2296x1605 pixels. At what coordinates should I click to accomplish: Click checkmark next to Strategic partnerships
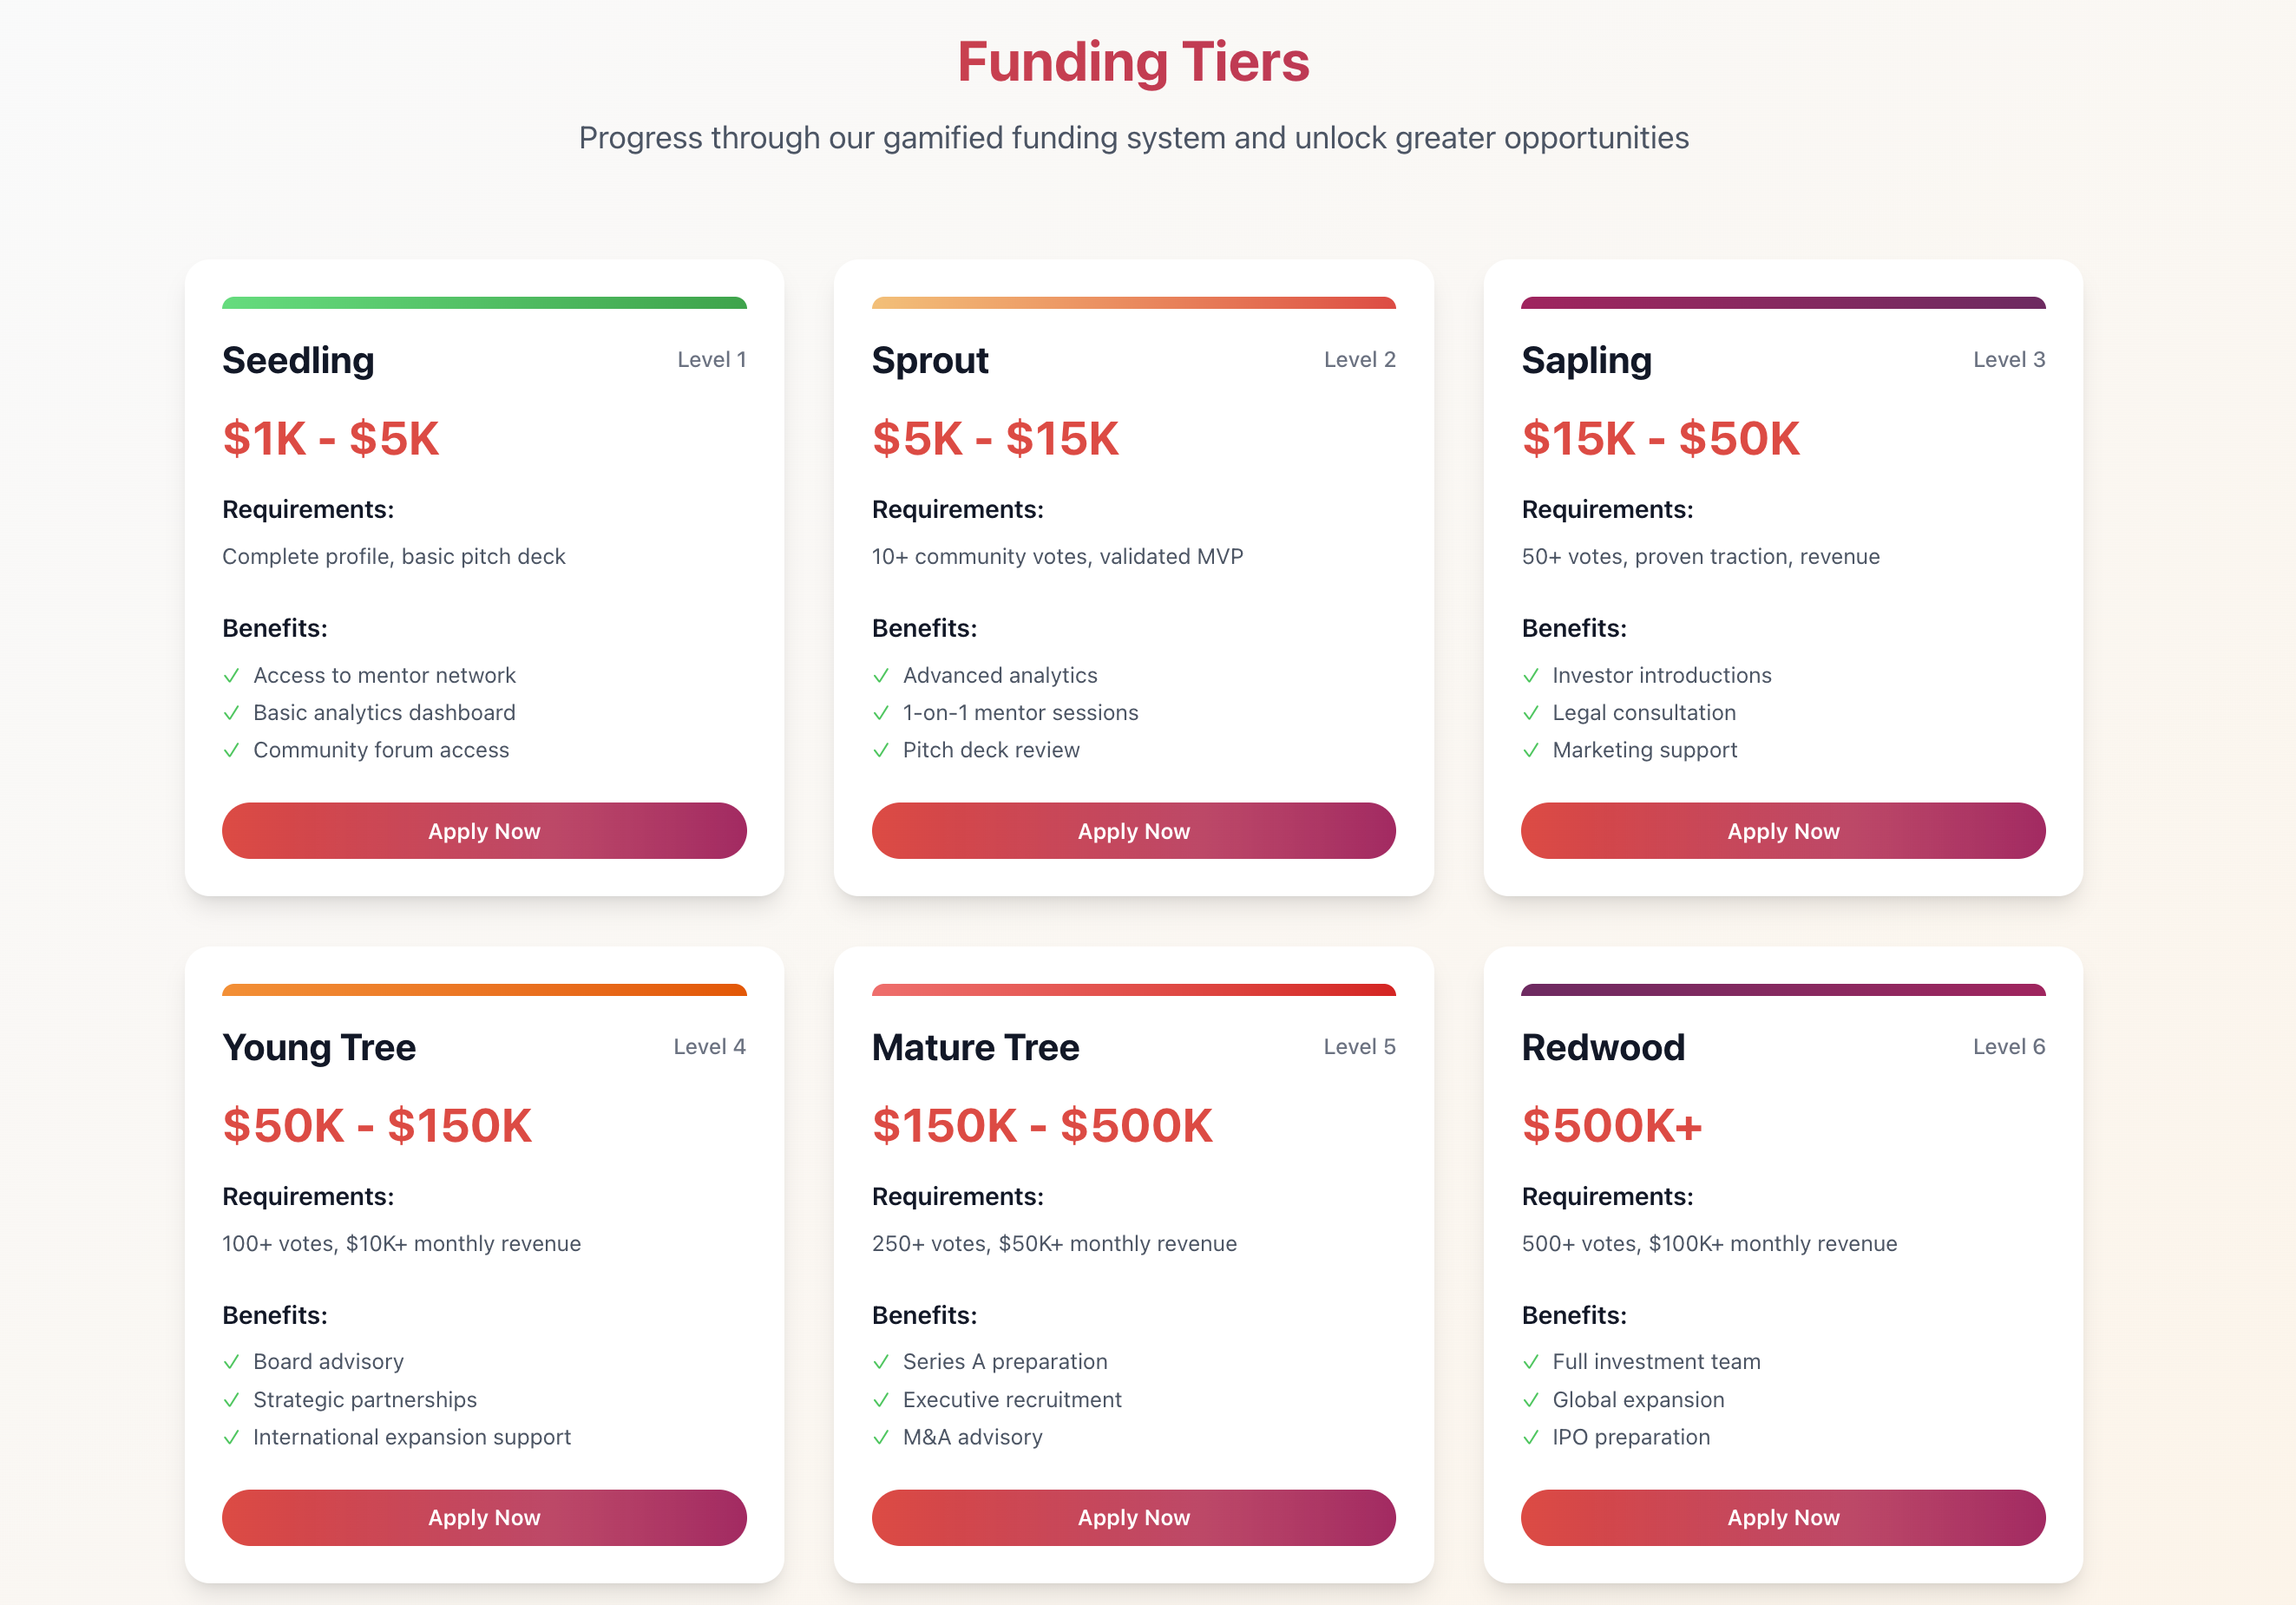coord(231,1400)
